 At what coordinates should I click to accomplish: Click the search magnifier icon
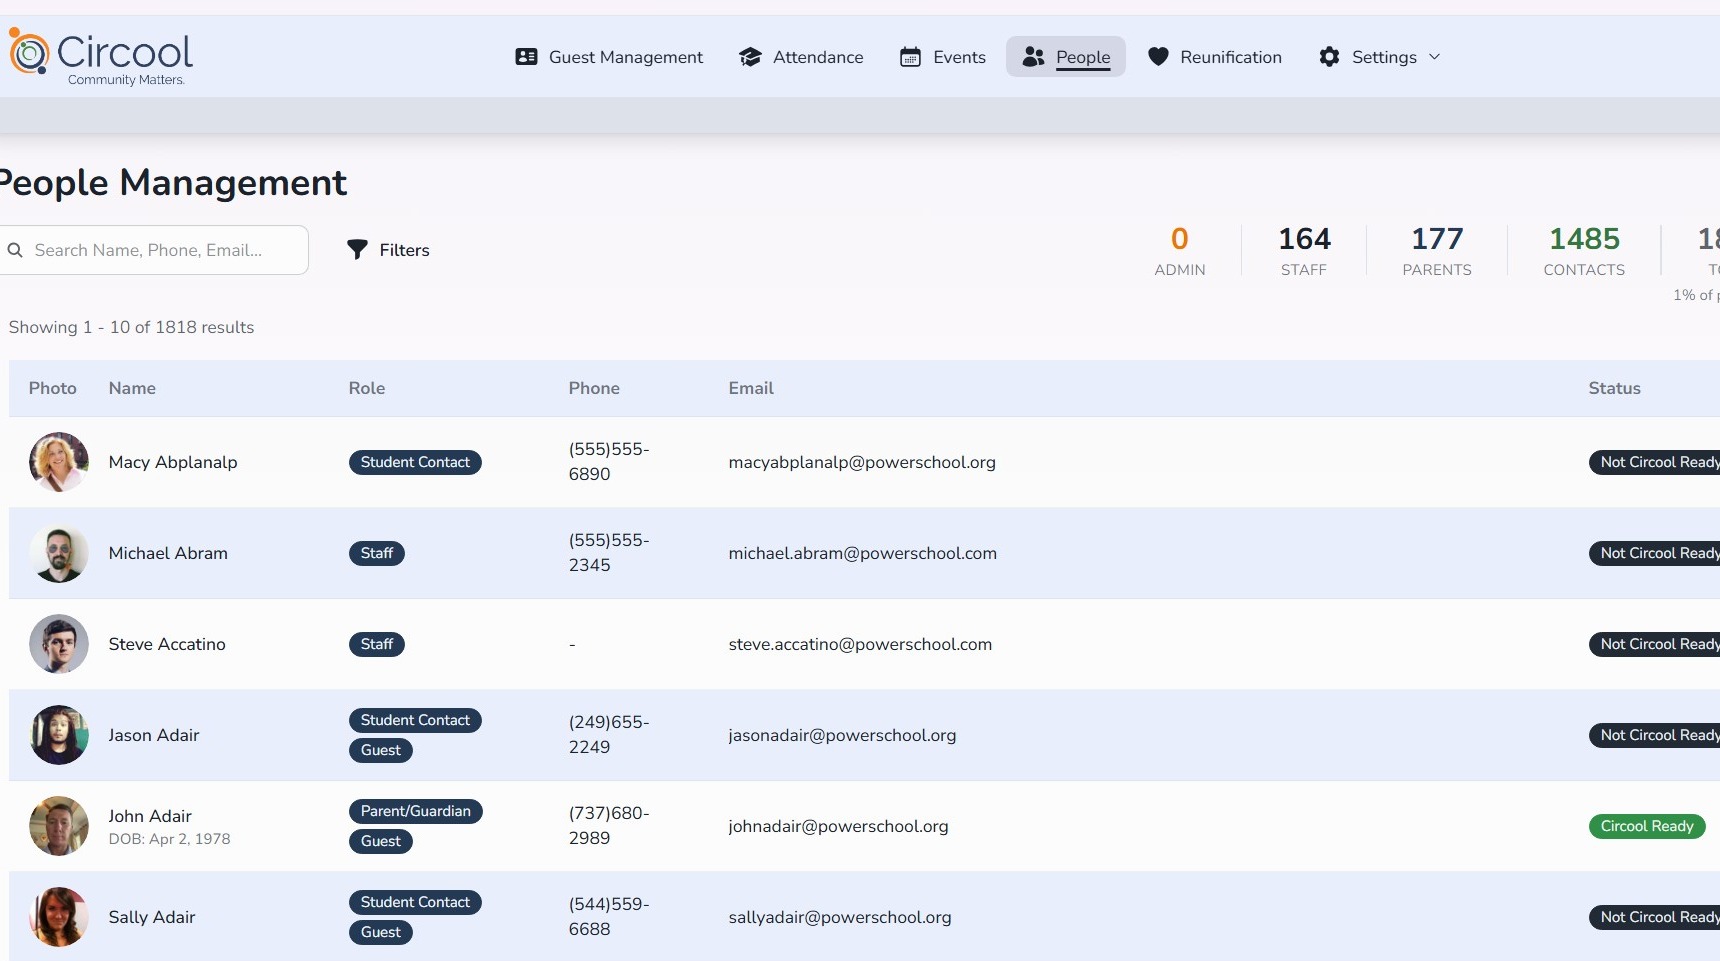pyautogui.click(x=15, y=250)
